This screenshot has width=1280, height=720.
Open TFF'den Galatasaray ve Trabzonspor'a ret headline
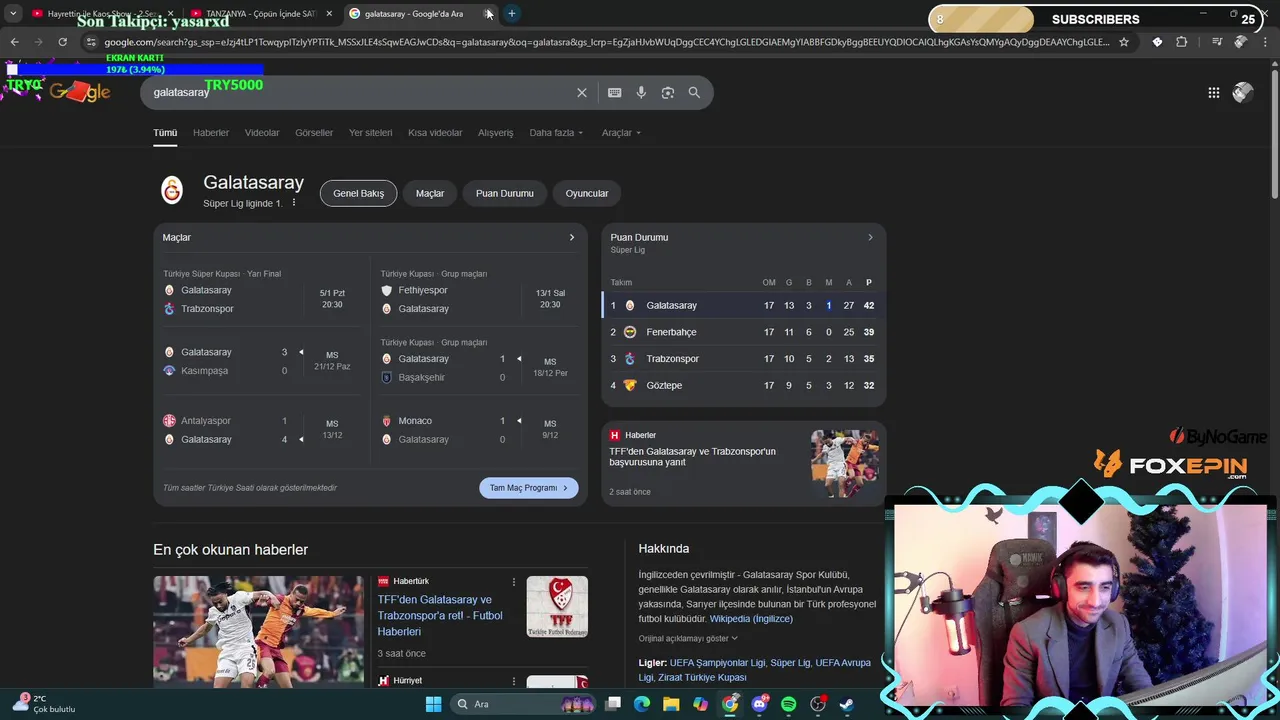[x=440, y=616]
